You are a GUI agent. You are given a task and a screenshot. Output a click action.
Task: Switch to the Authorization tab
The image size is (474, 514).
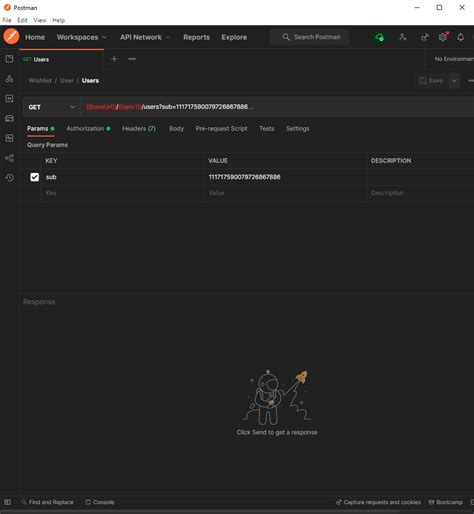[x=88, y=129]
